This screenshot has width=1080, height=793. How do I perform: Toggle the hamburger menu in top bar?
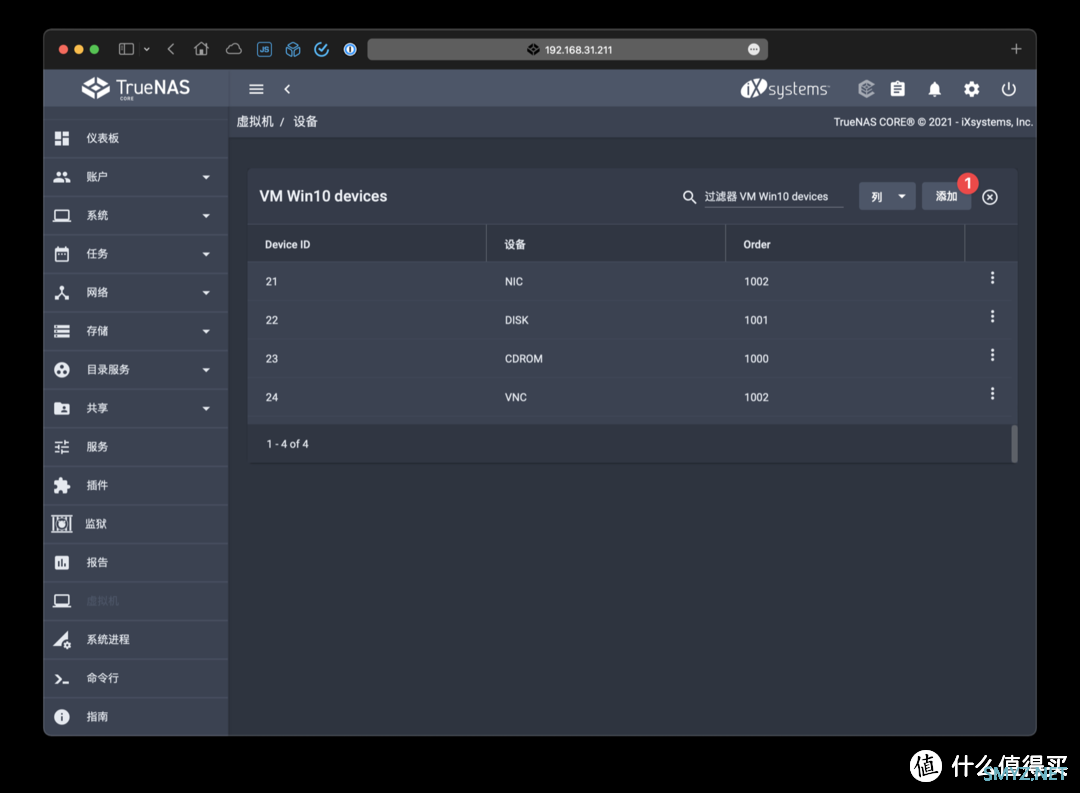(x=256, y=89)
